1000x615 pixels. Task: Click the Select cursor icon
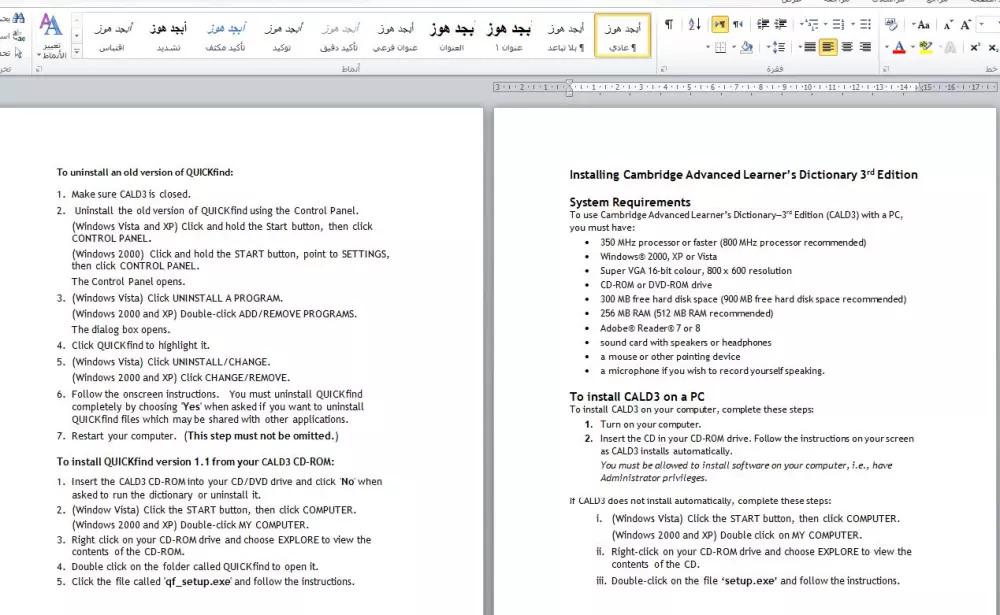click(18, 52)
